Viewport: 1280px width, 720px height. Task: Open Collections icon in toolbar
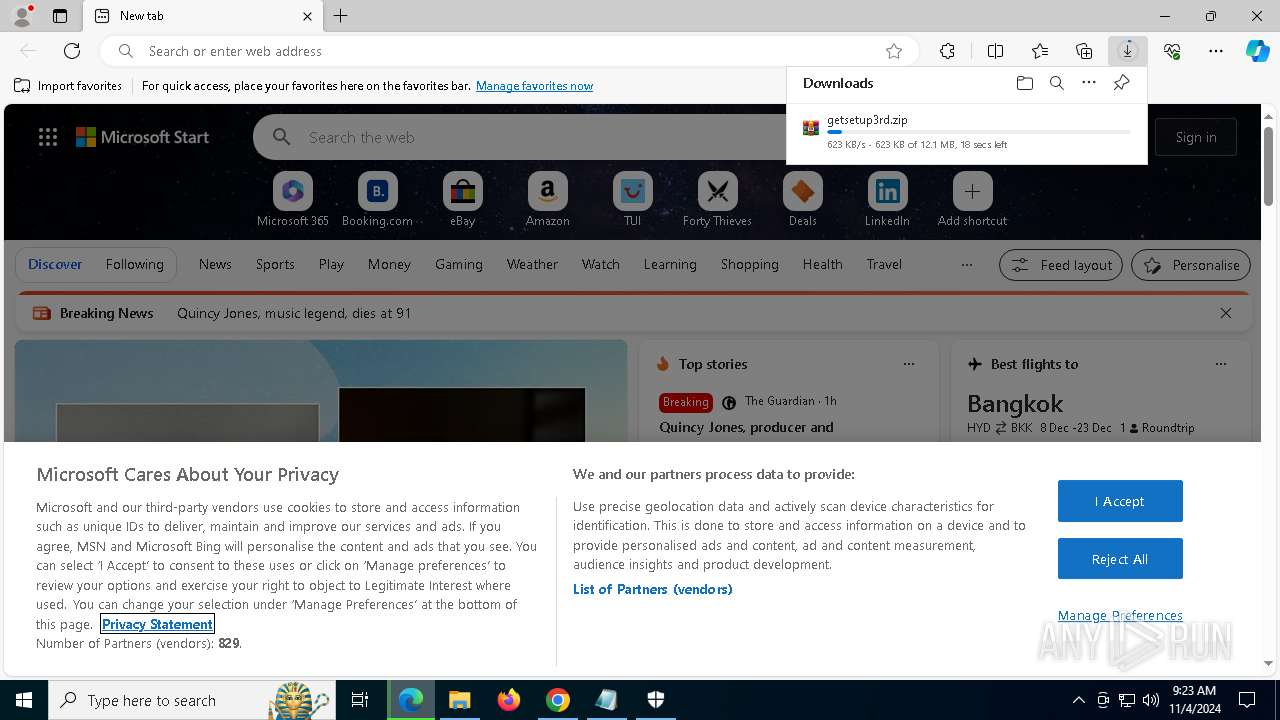tap(1084, 51)
